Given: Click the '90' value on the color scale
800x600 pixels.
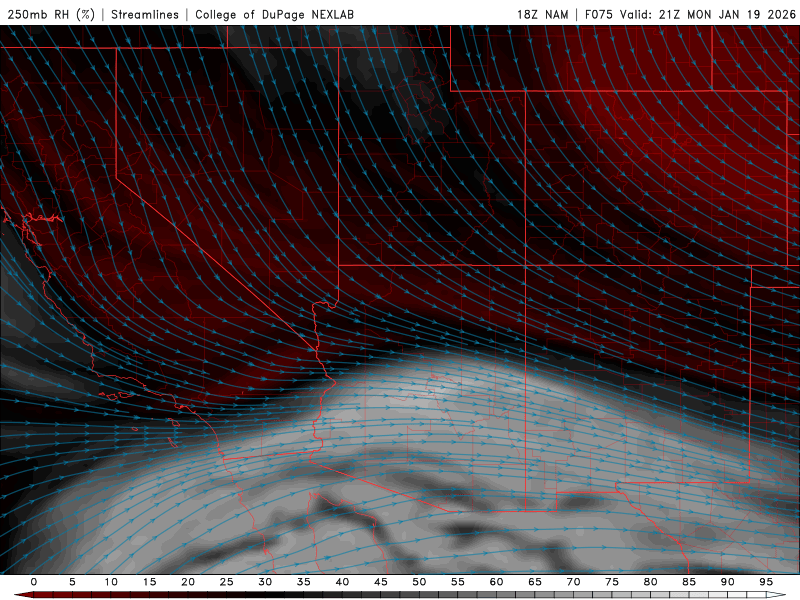Looking at the screenshot, I should pos(727,582).
